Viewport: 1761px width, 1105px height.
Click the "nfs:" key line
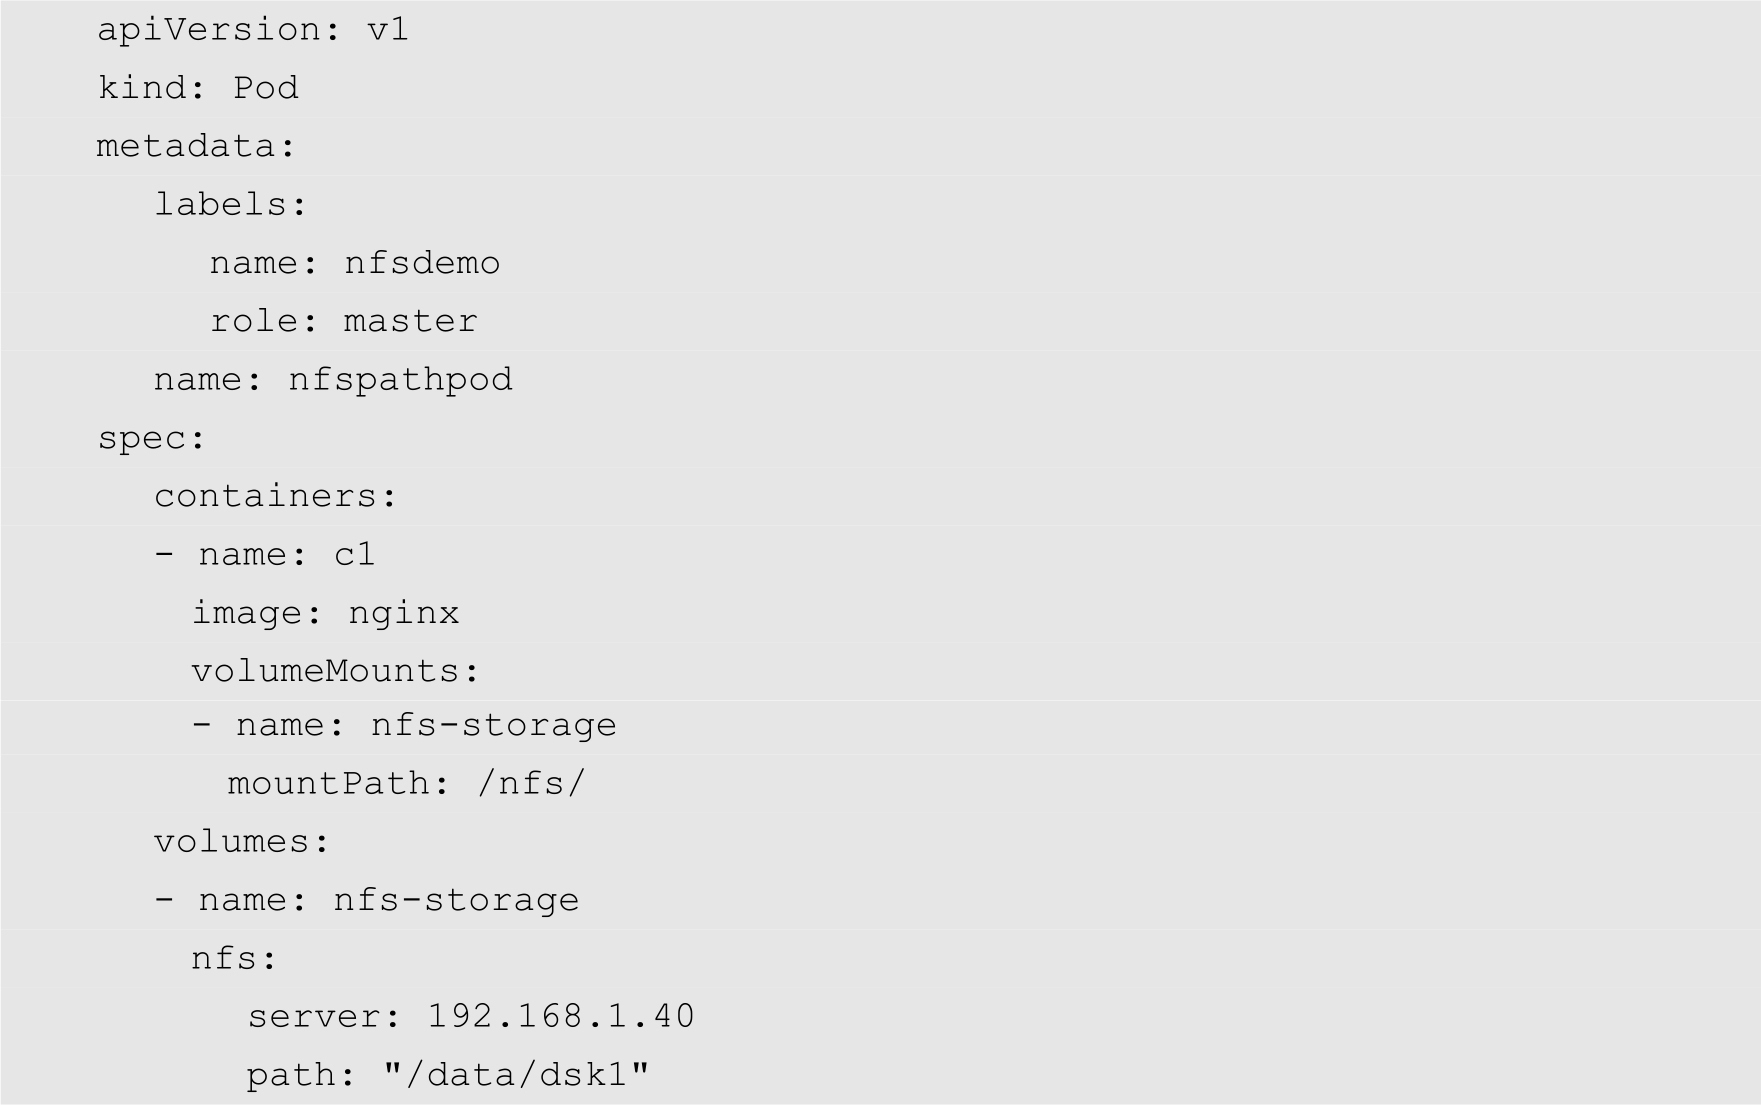coord(234,958)
